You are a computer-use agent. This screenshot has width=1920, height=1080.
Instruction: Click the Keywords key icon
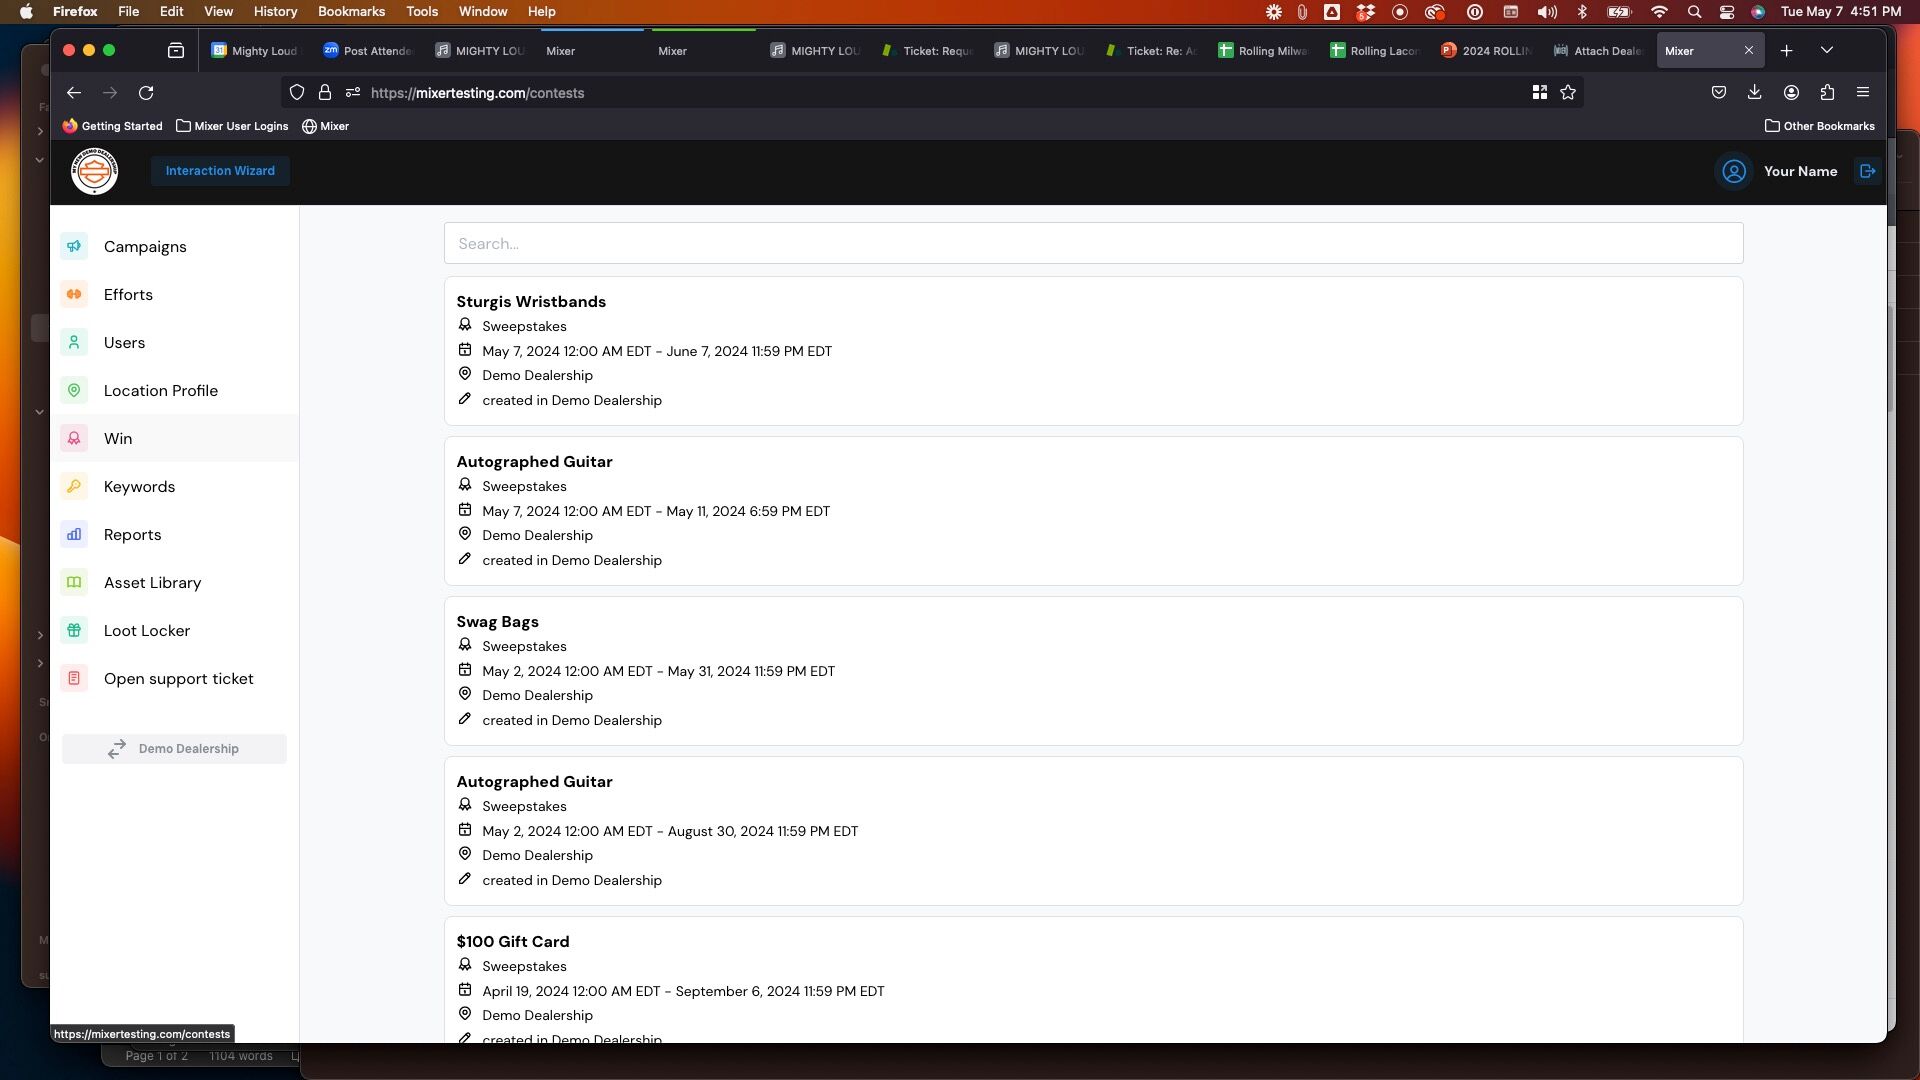[x=74, y=487]
